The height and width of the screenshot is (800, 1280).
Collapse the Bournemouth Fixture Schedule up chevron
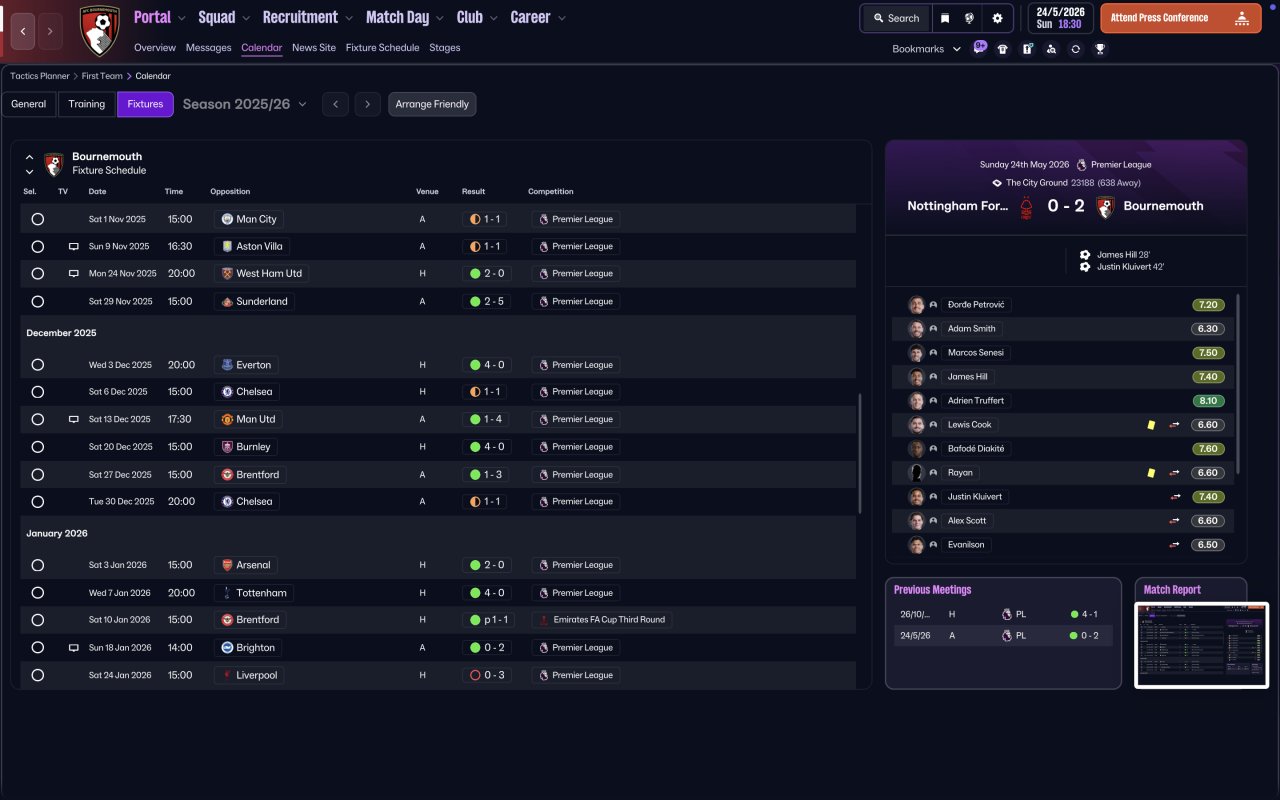pos(29,157)
